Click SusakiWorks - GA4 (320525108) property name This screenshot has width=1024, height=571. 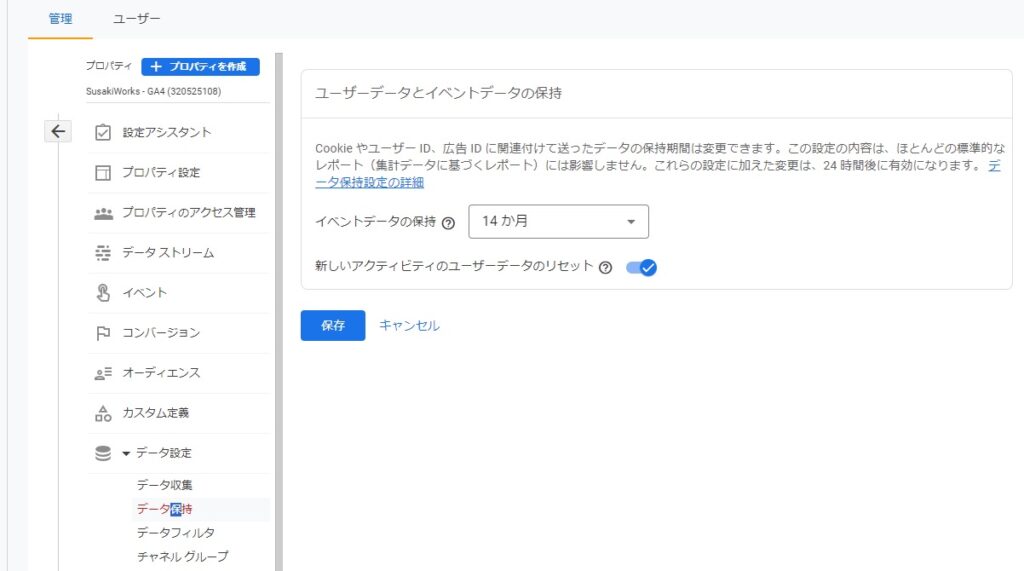click(x=153, y=91)
